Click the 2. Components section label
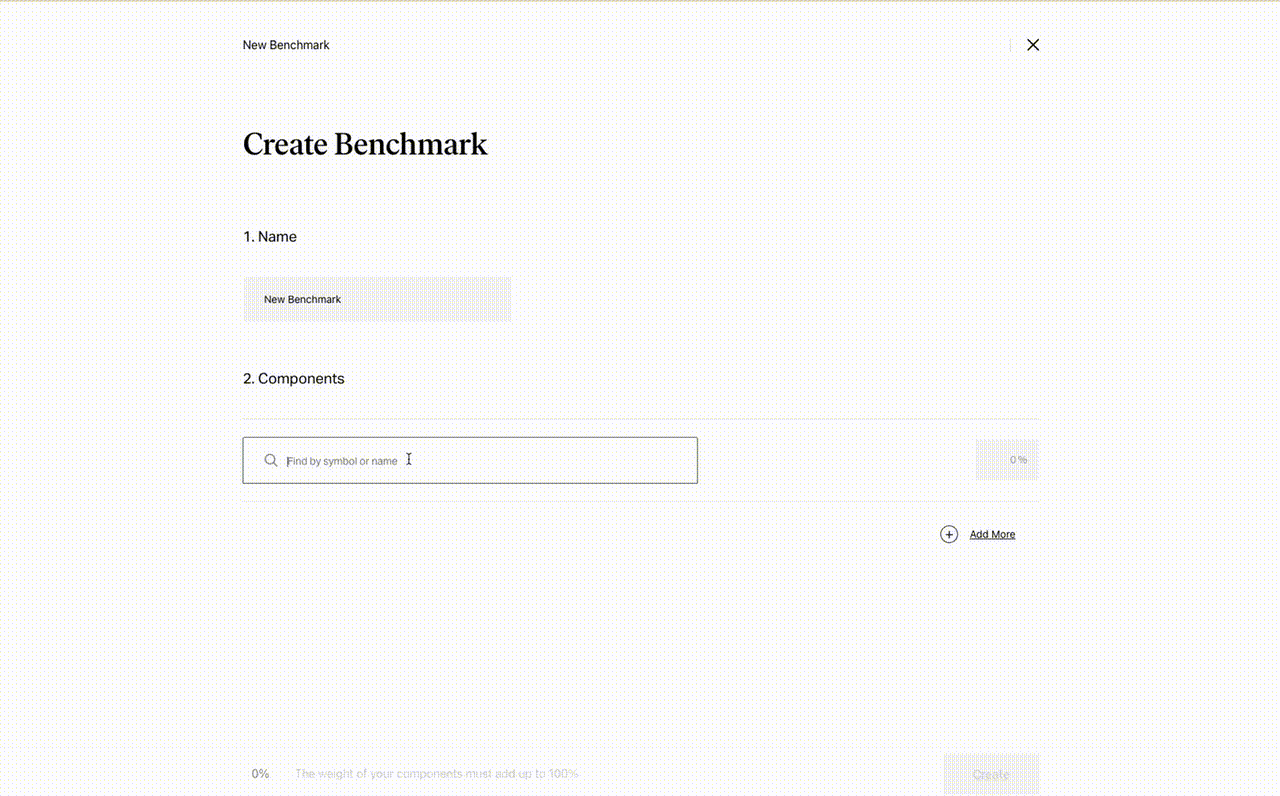The image size is (1280, 796). [294, 379]
